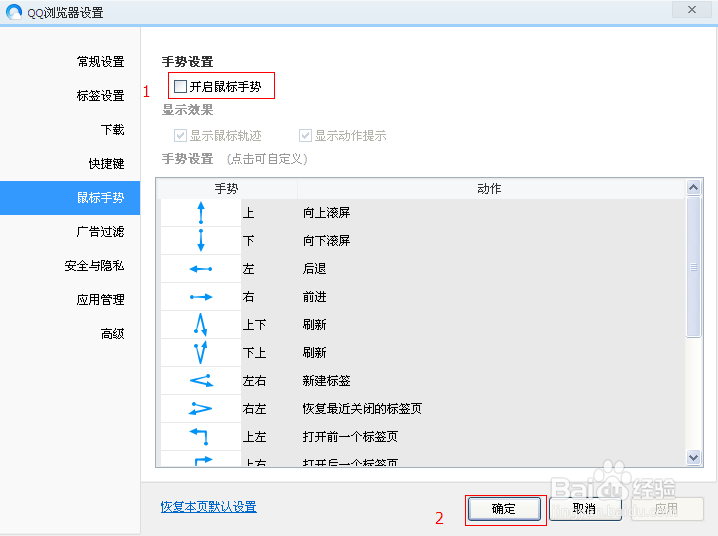Enable the 开启鼠标手势 checkbox
718x536 pixels.
(x=180, y=86)
